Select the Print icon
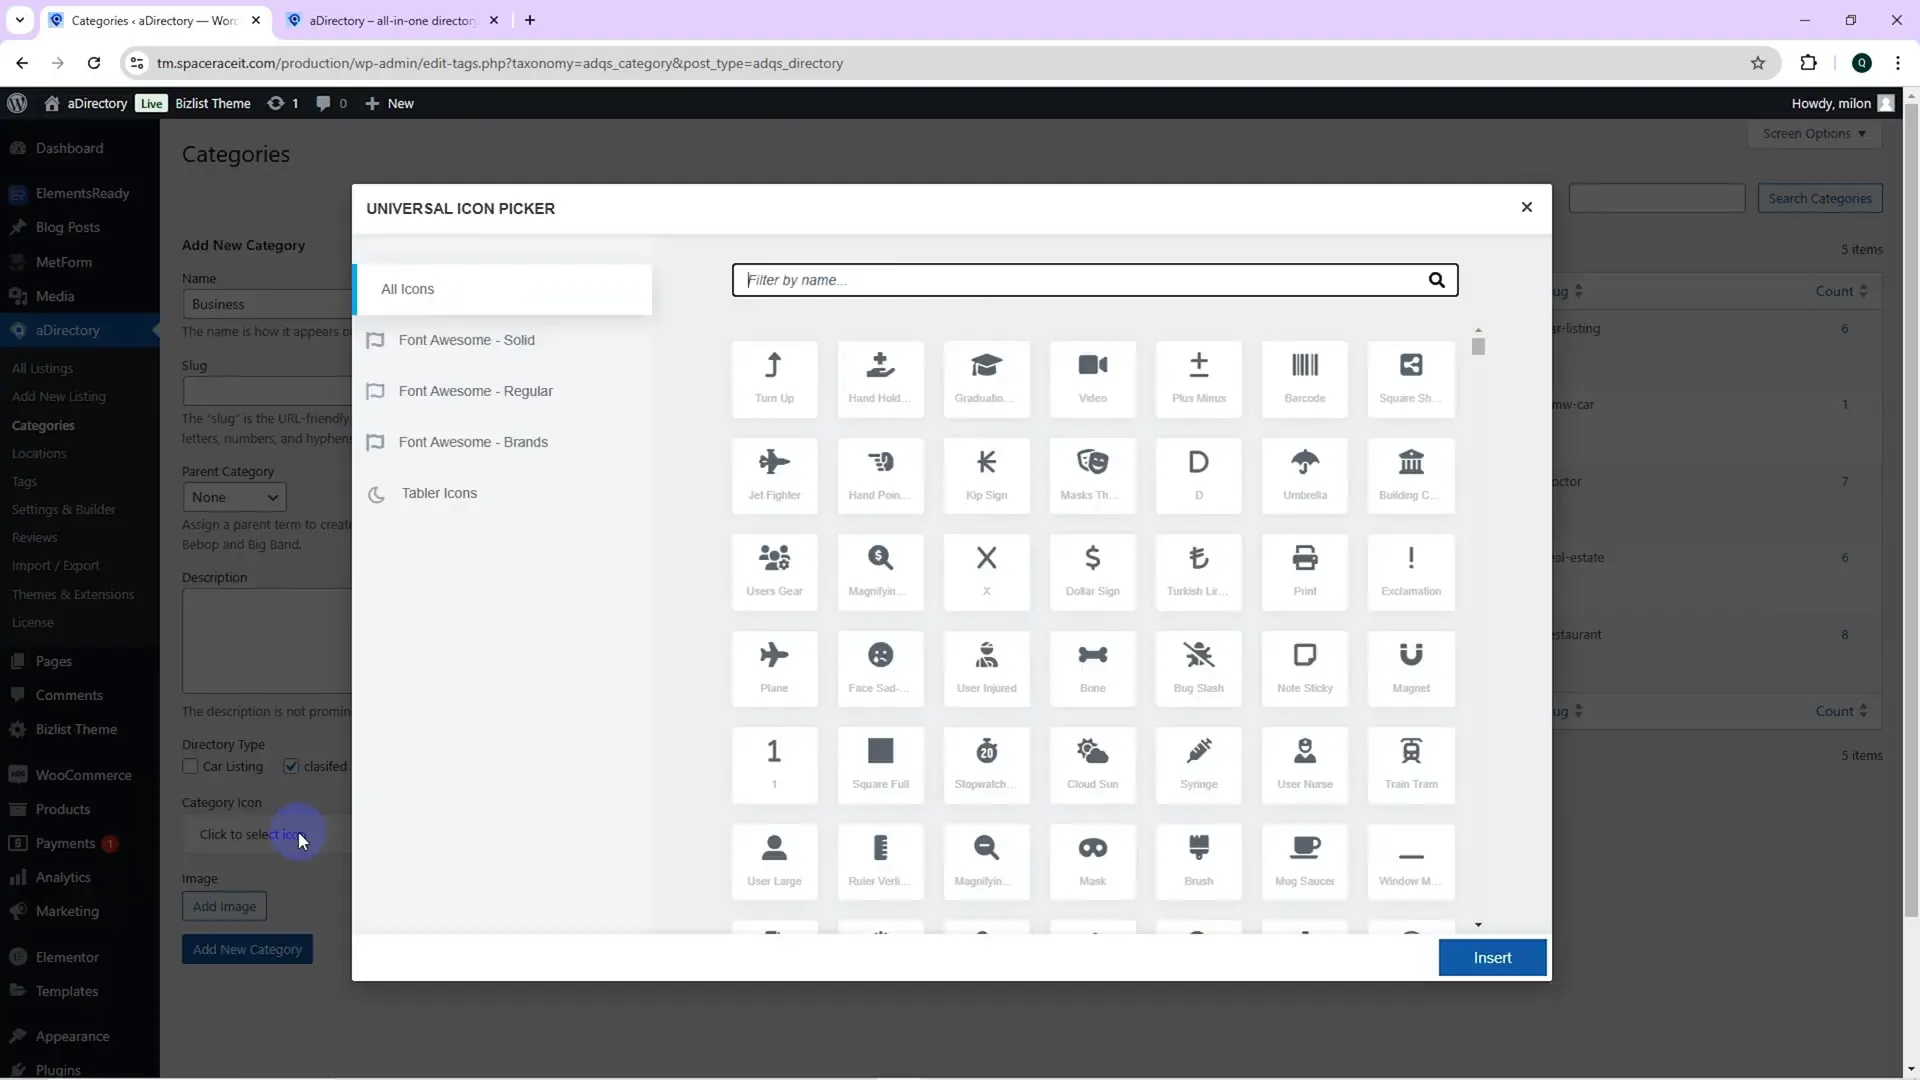Image resolution: width=1920 pixels, height=1080 pixels. tap(1304, 572)
